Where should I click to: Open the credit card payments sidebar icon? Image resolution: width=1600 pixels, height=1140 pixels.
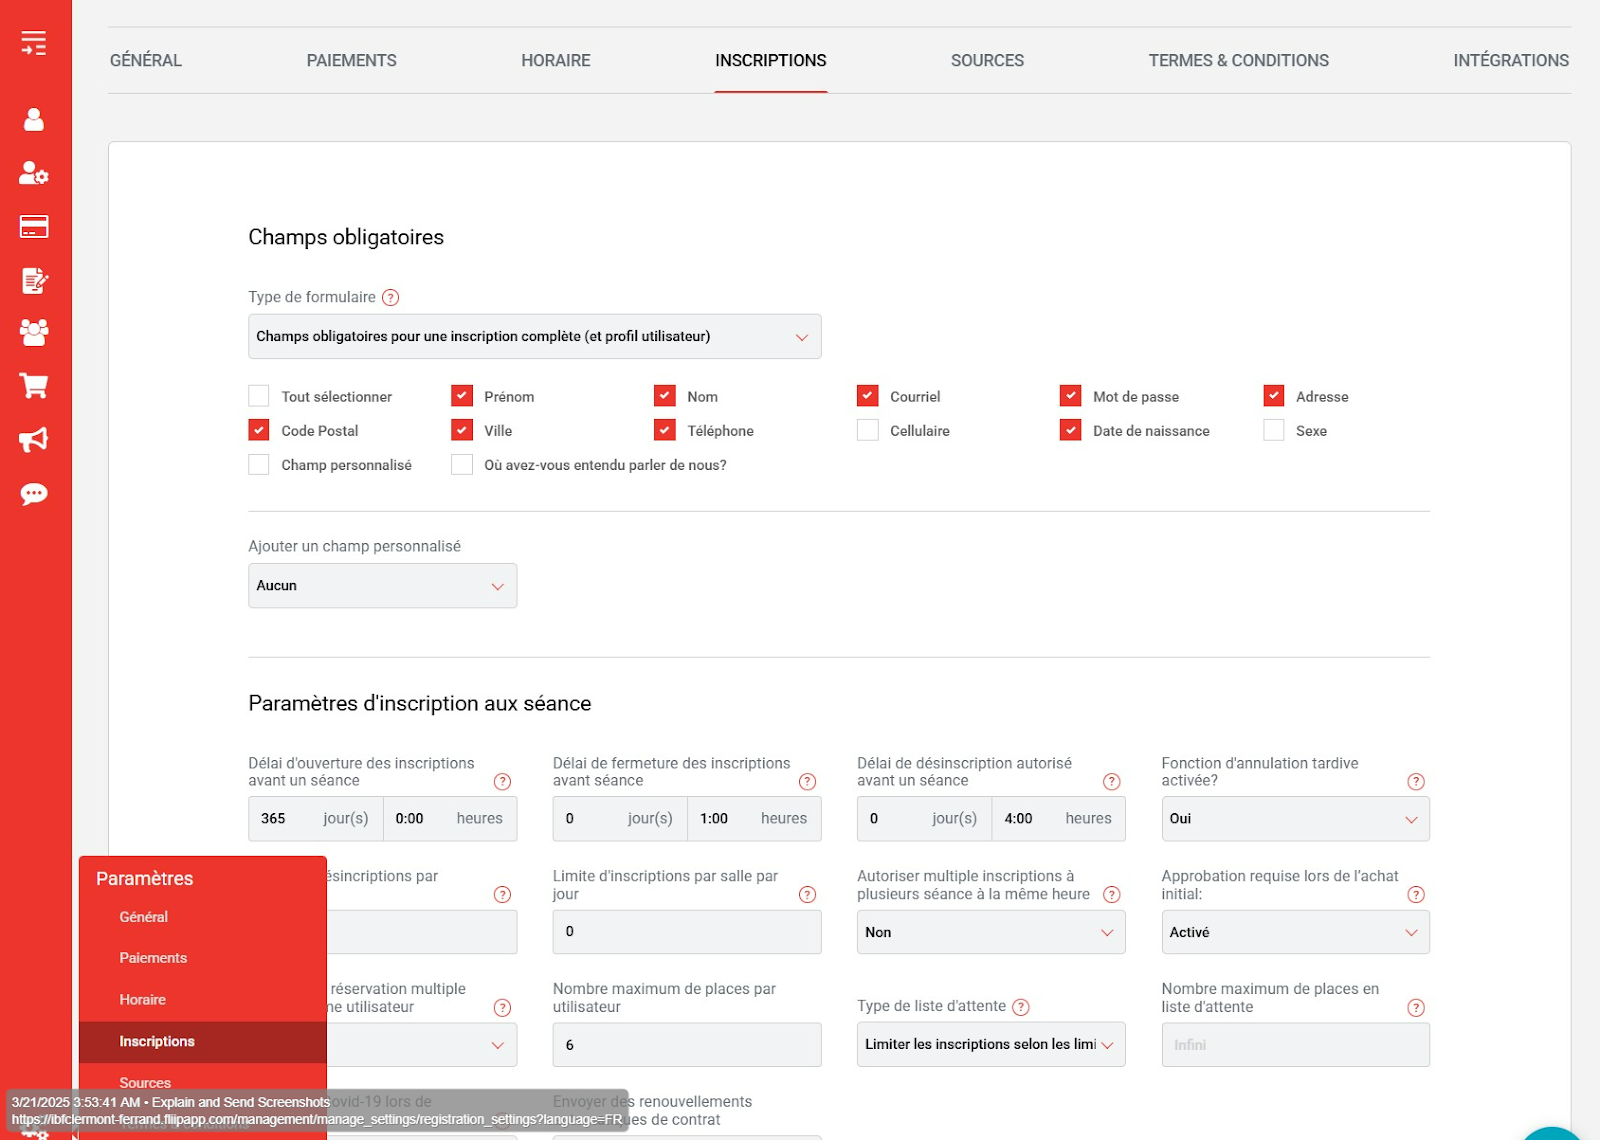click(x=34, y=227)
